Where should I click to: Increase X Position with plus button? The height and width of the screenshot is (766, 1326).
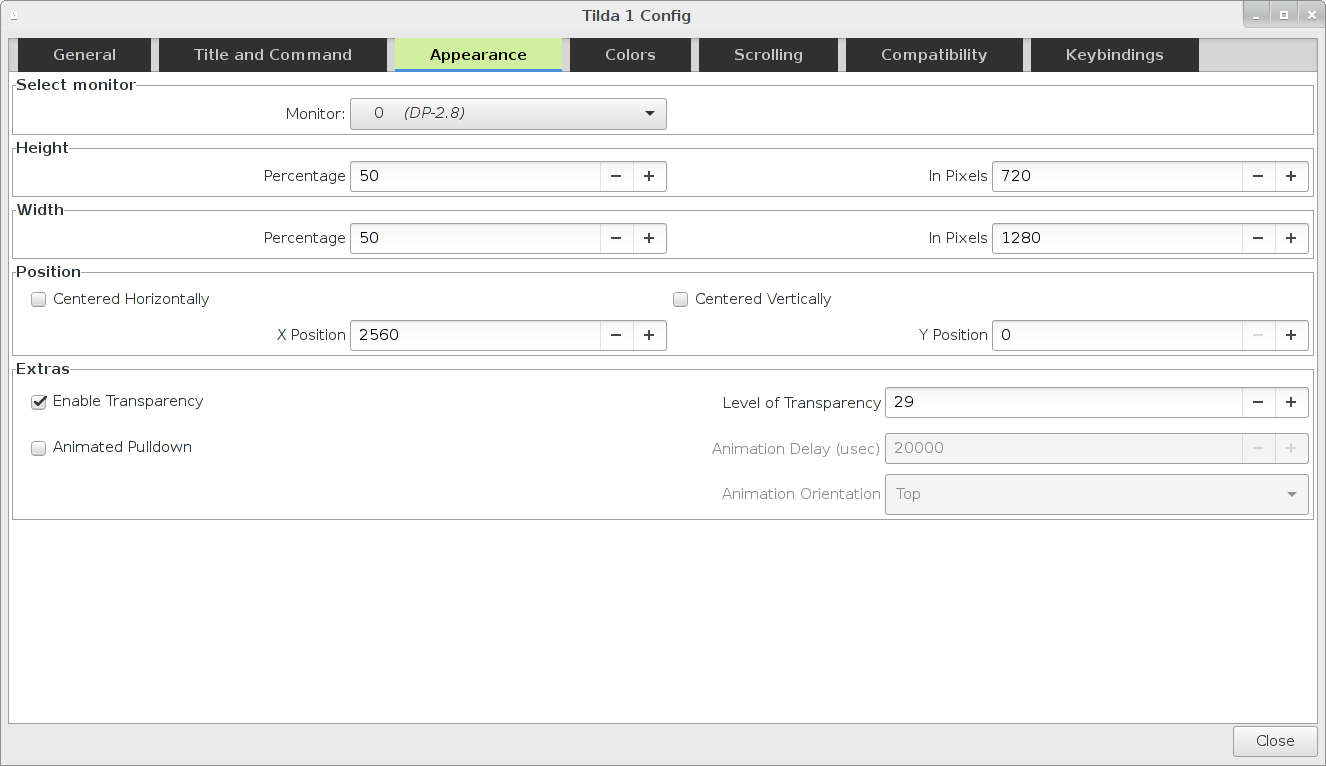click(x=649, y=335)
